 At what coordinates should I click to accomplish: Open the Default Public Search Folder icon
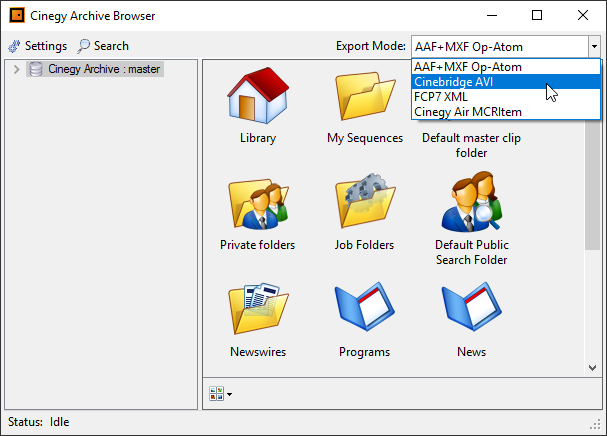pyautogui.click(x=472, y=202)
